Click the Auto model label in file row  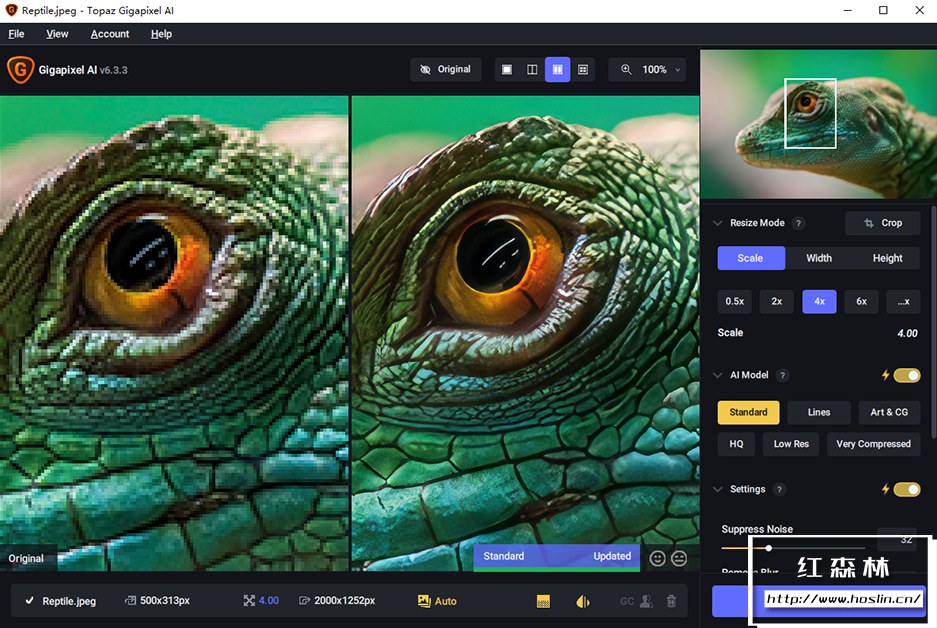(445, 601)
